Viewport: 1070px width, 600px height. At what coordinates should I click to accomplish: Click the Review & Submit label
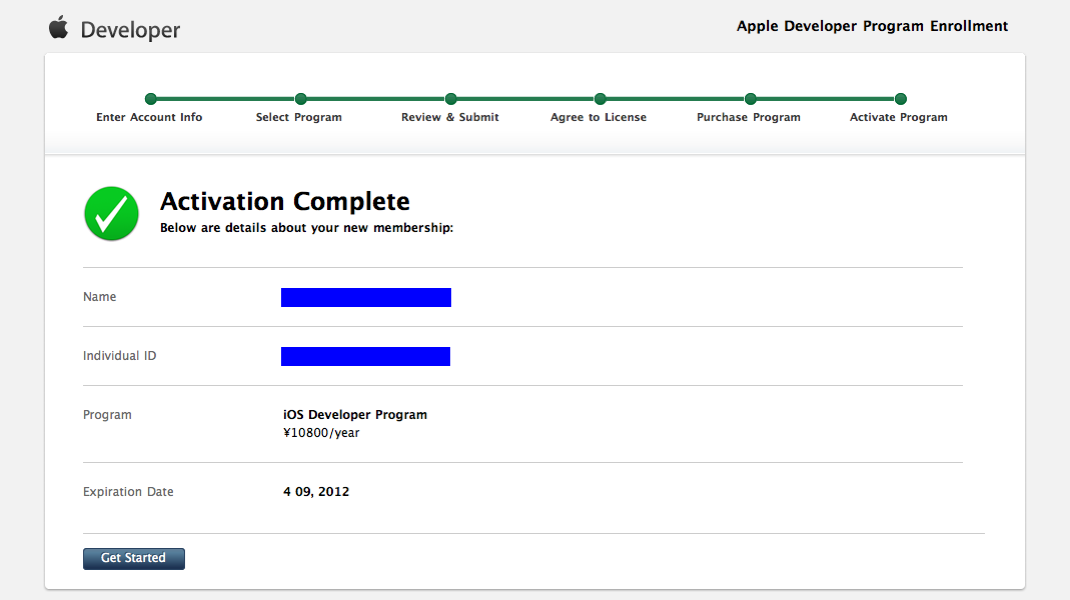[450, 117]
